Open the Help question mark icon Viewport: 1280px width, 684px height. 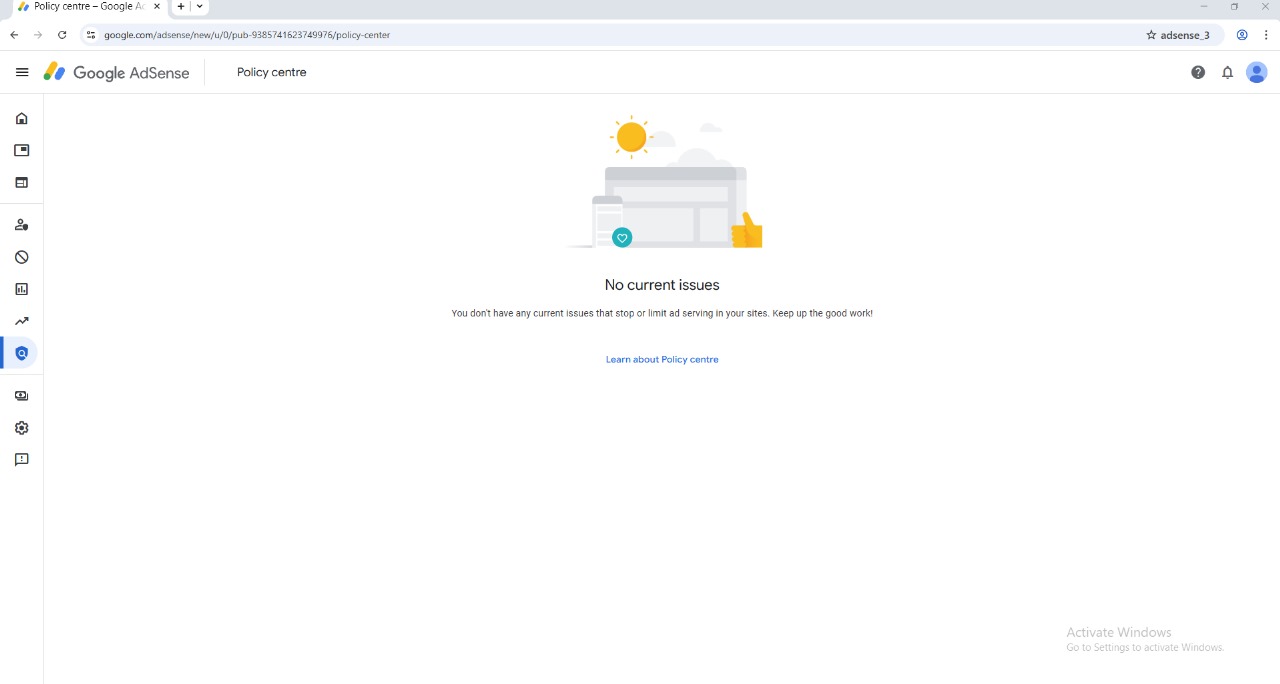[x=1198, y=72]
